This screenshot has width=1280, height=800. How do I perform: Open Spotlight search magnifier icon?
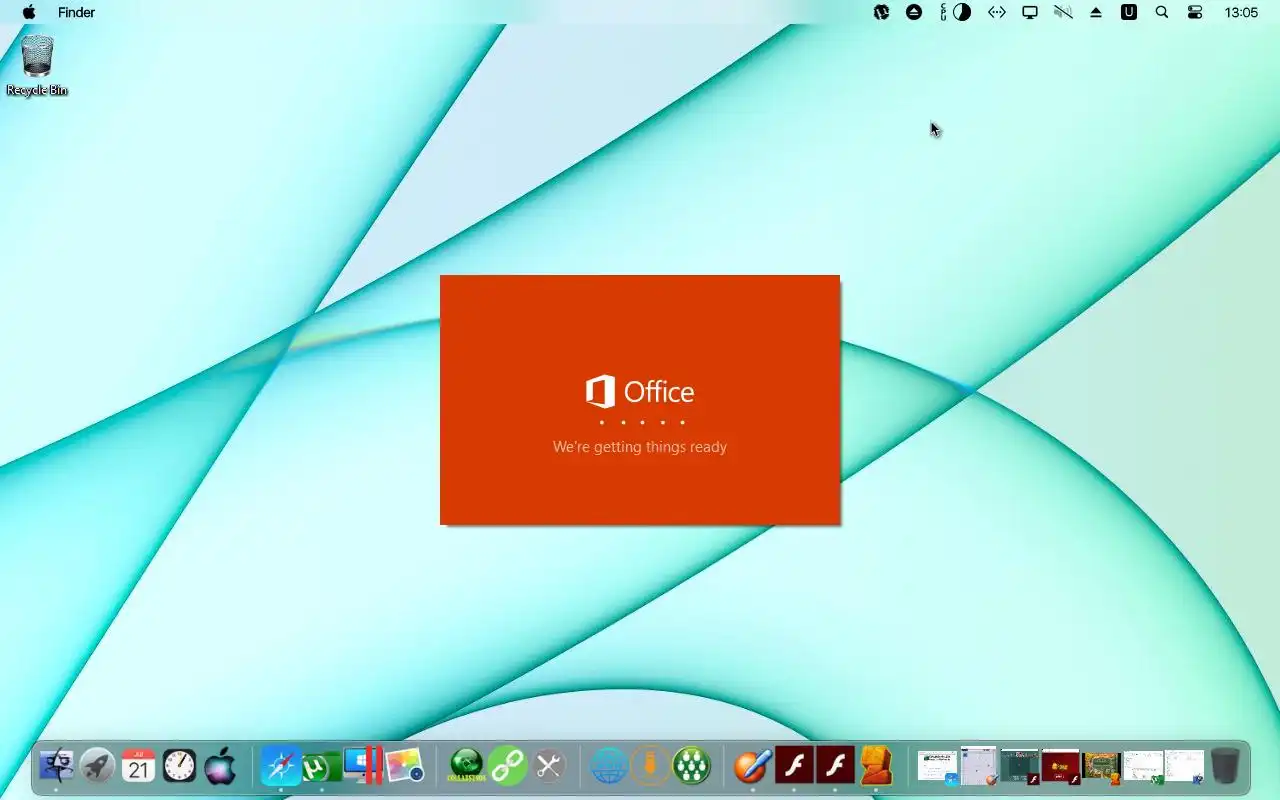[1162, 12]
